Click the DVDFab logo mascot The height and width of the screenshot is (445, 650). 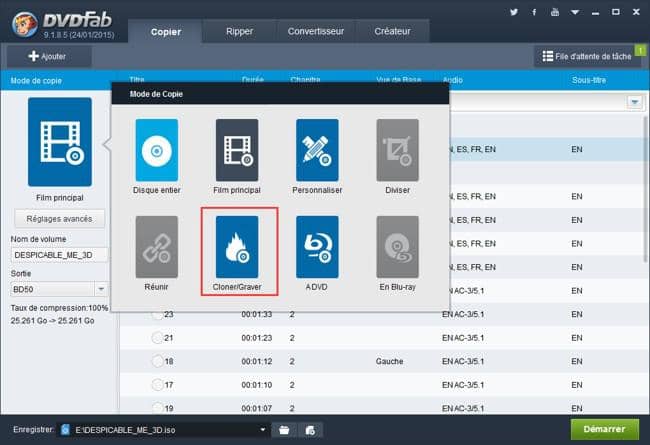coord(24,24)
